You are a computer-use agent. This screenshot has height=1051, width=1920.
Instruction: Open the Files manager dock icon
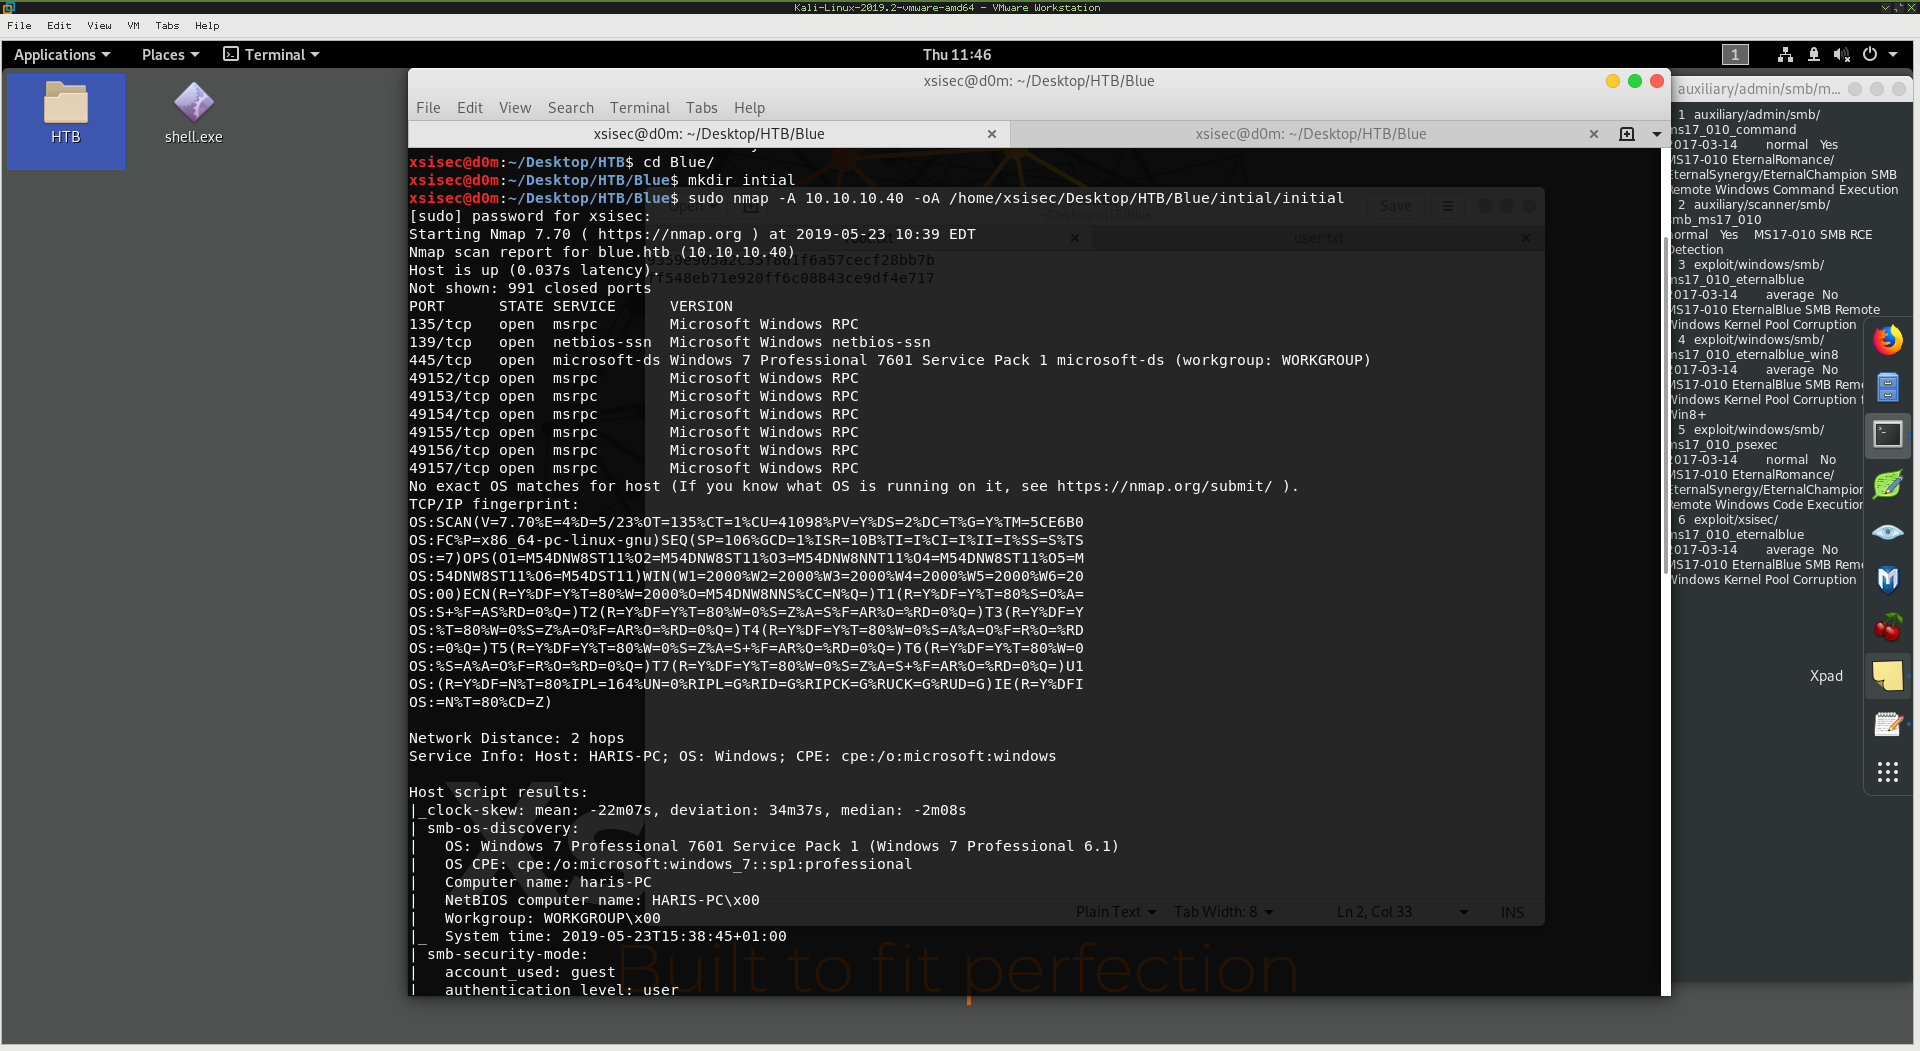[x=1887, y=387]
